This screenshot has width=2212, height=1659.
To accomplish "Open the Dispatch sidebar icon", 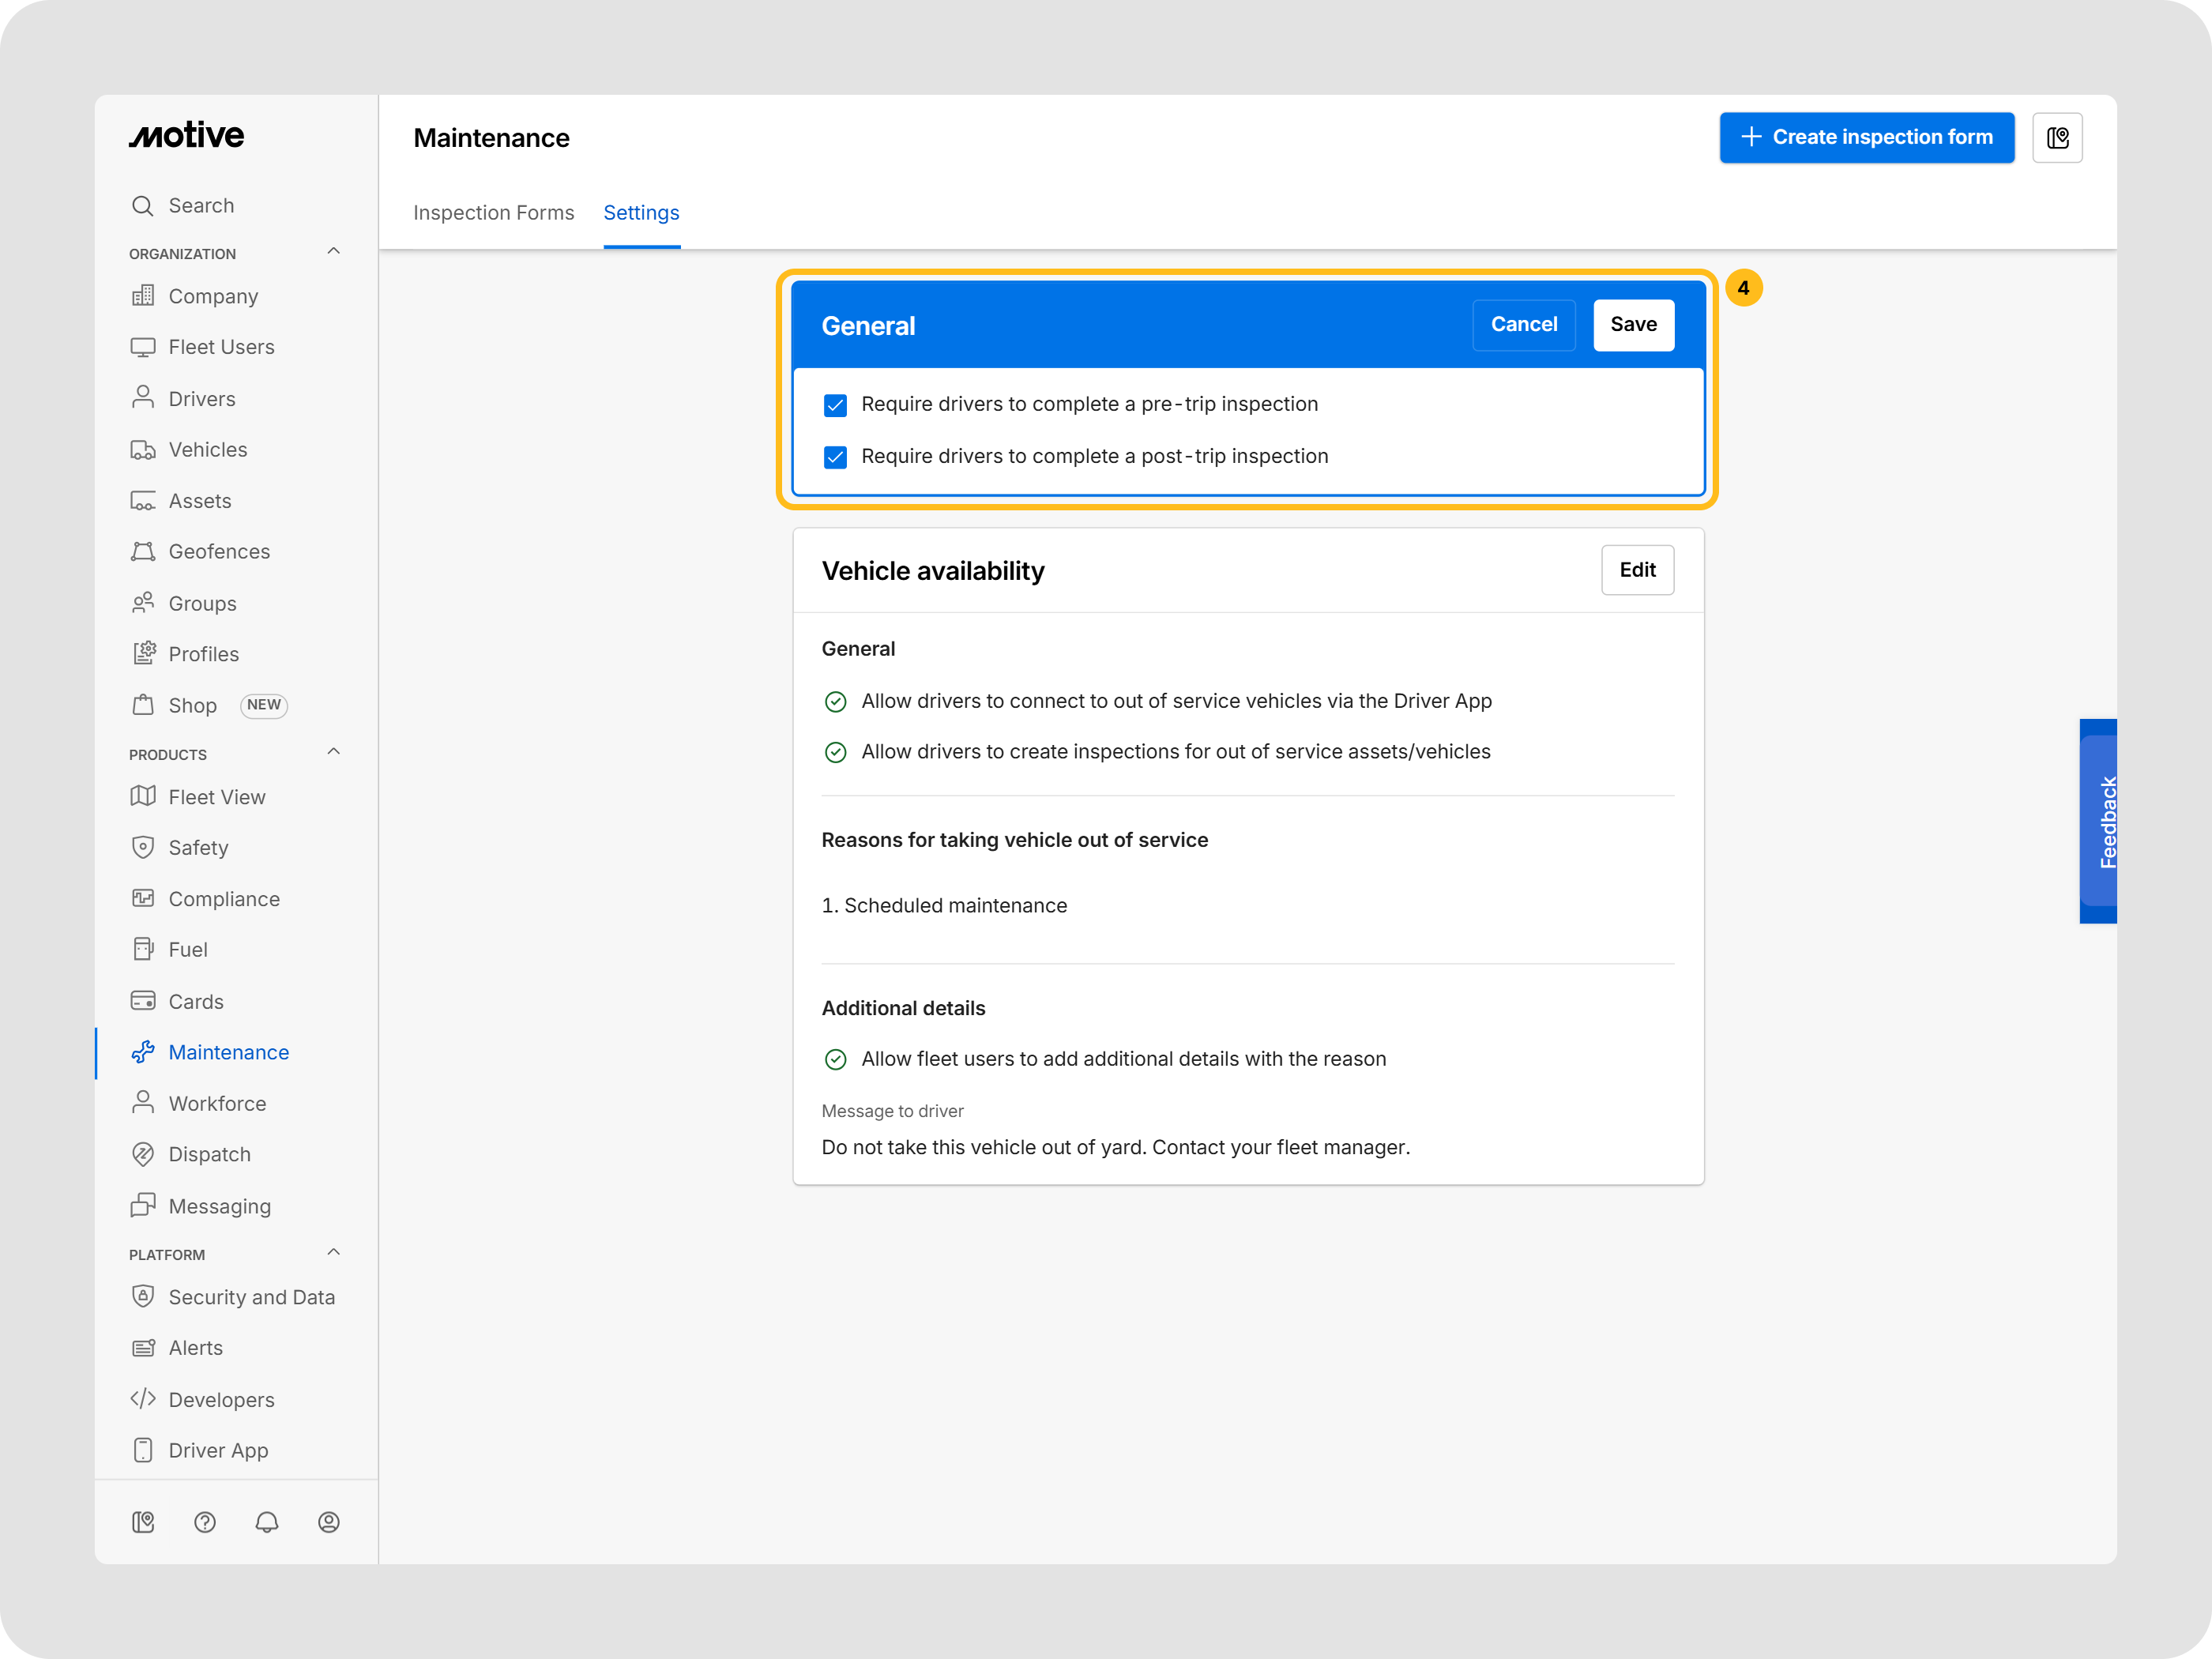I will pos(143,1154).
